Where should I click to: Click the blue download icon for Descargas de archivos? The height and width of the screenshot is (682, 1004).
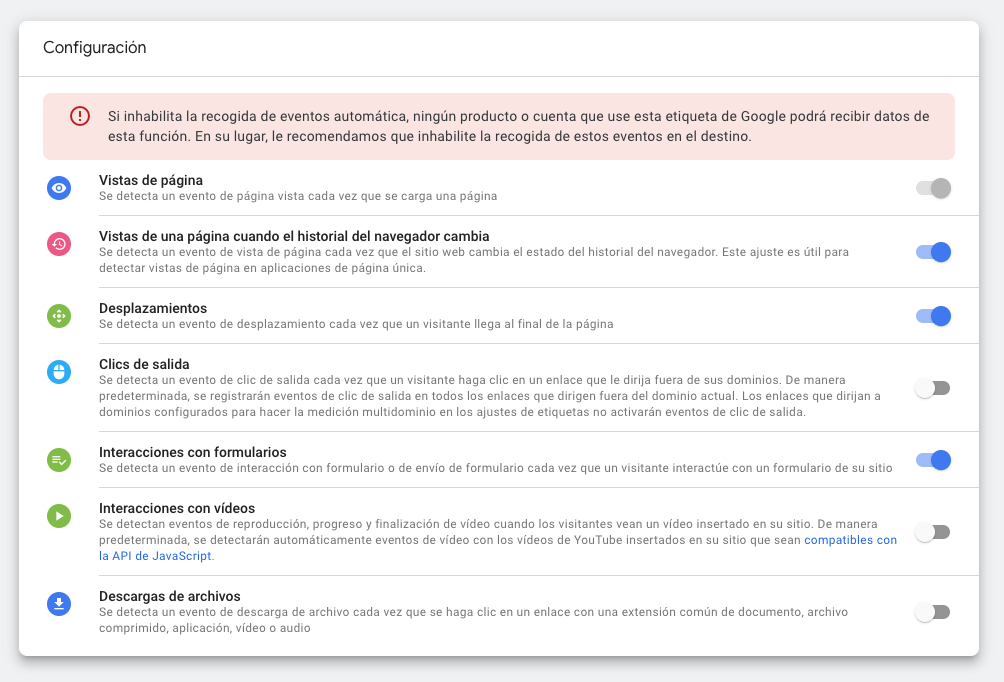point(59,604)
